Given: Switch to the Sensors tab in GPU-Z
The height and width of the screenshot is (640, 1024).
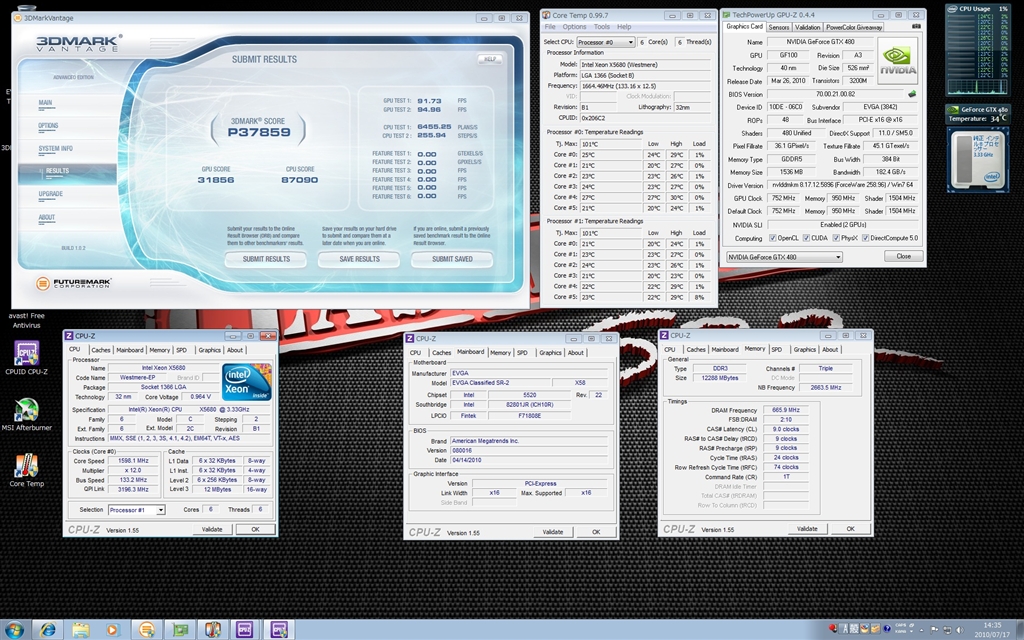Looking at the screenshot, I should coord(778,27).
